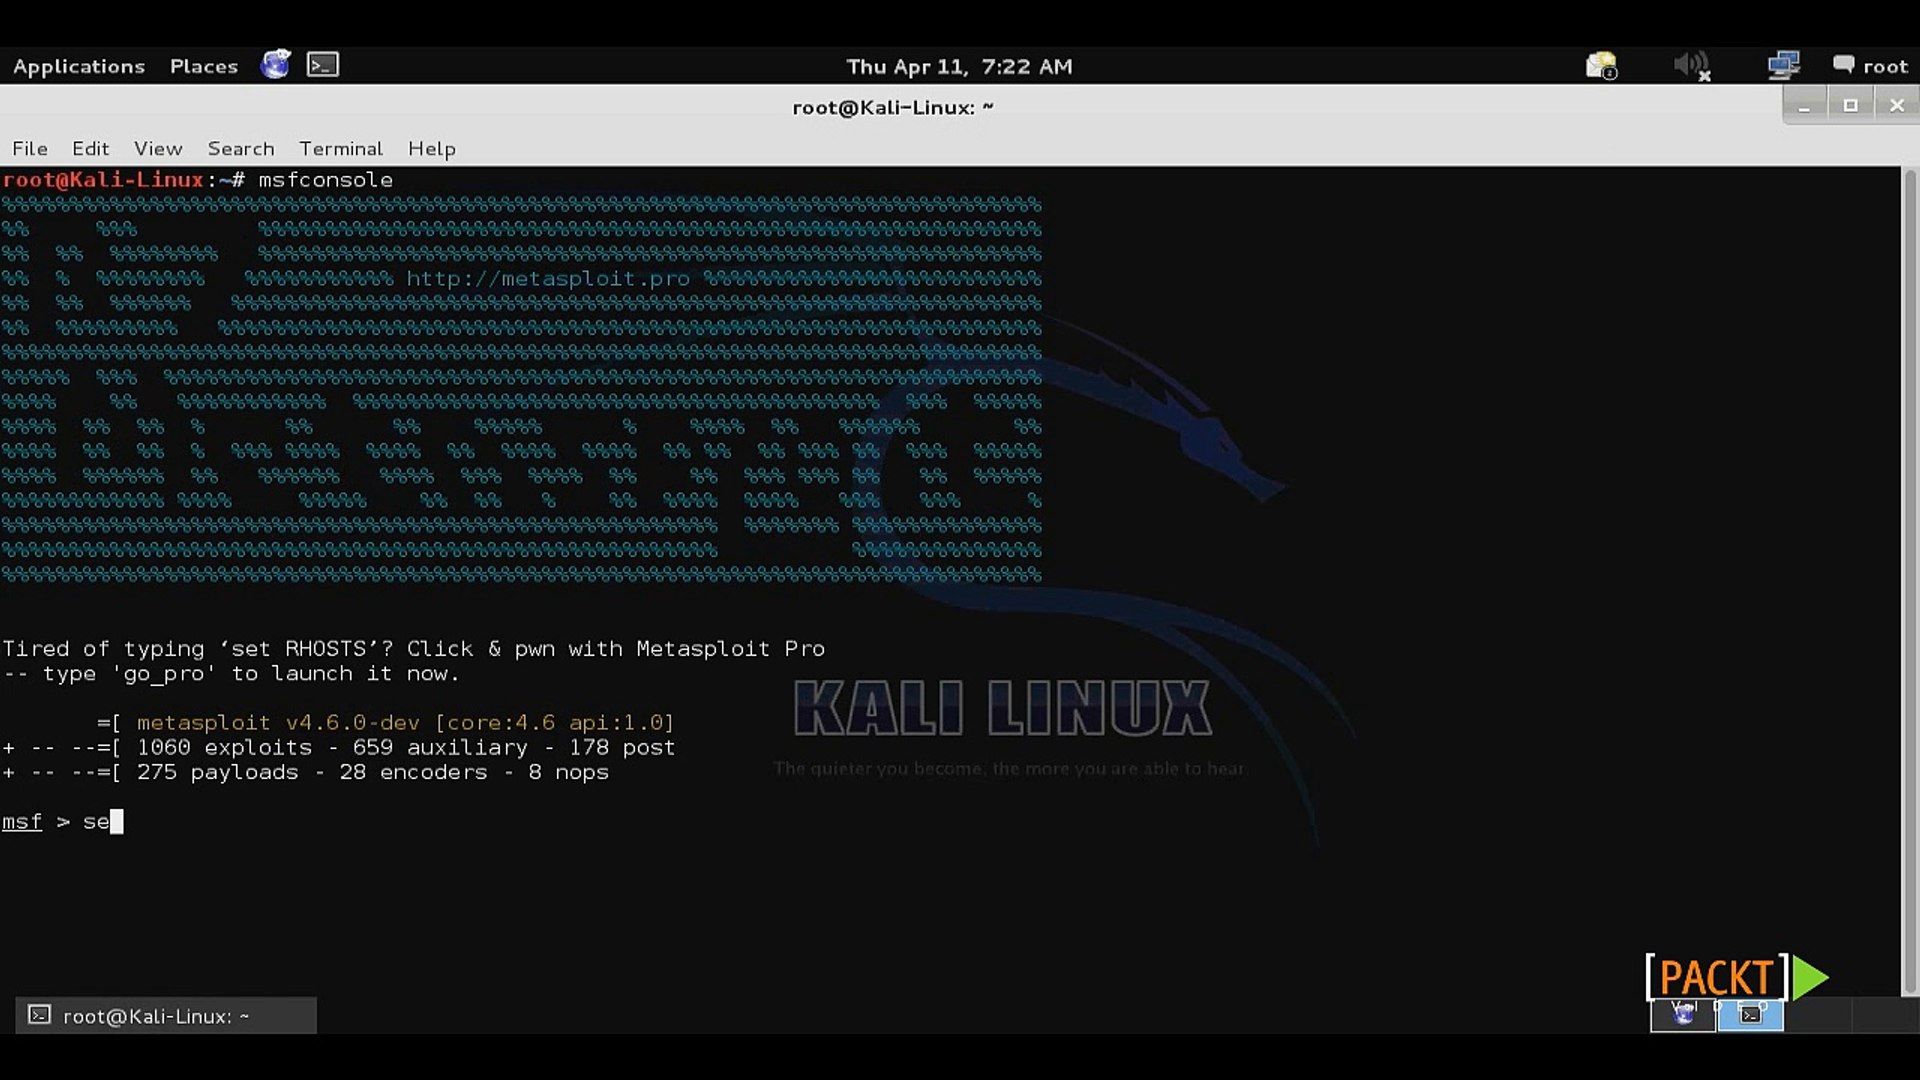Click the terminal vertical scrollbar

click(x=1909, y=580)
